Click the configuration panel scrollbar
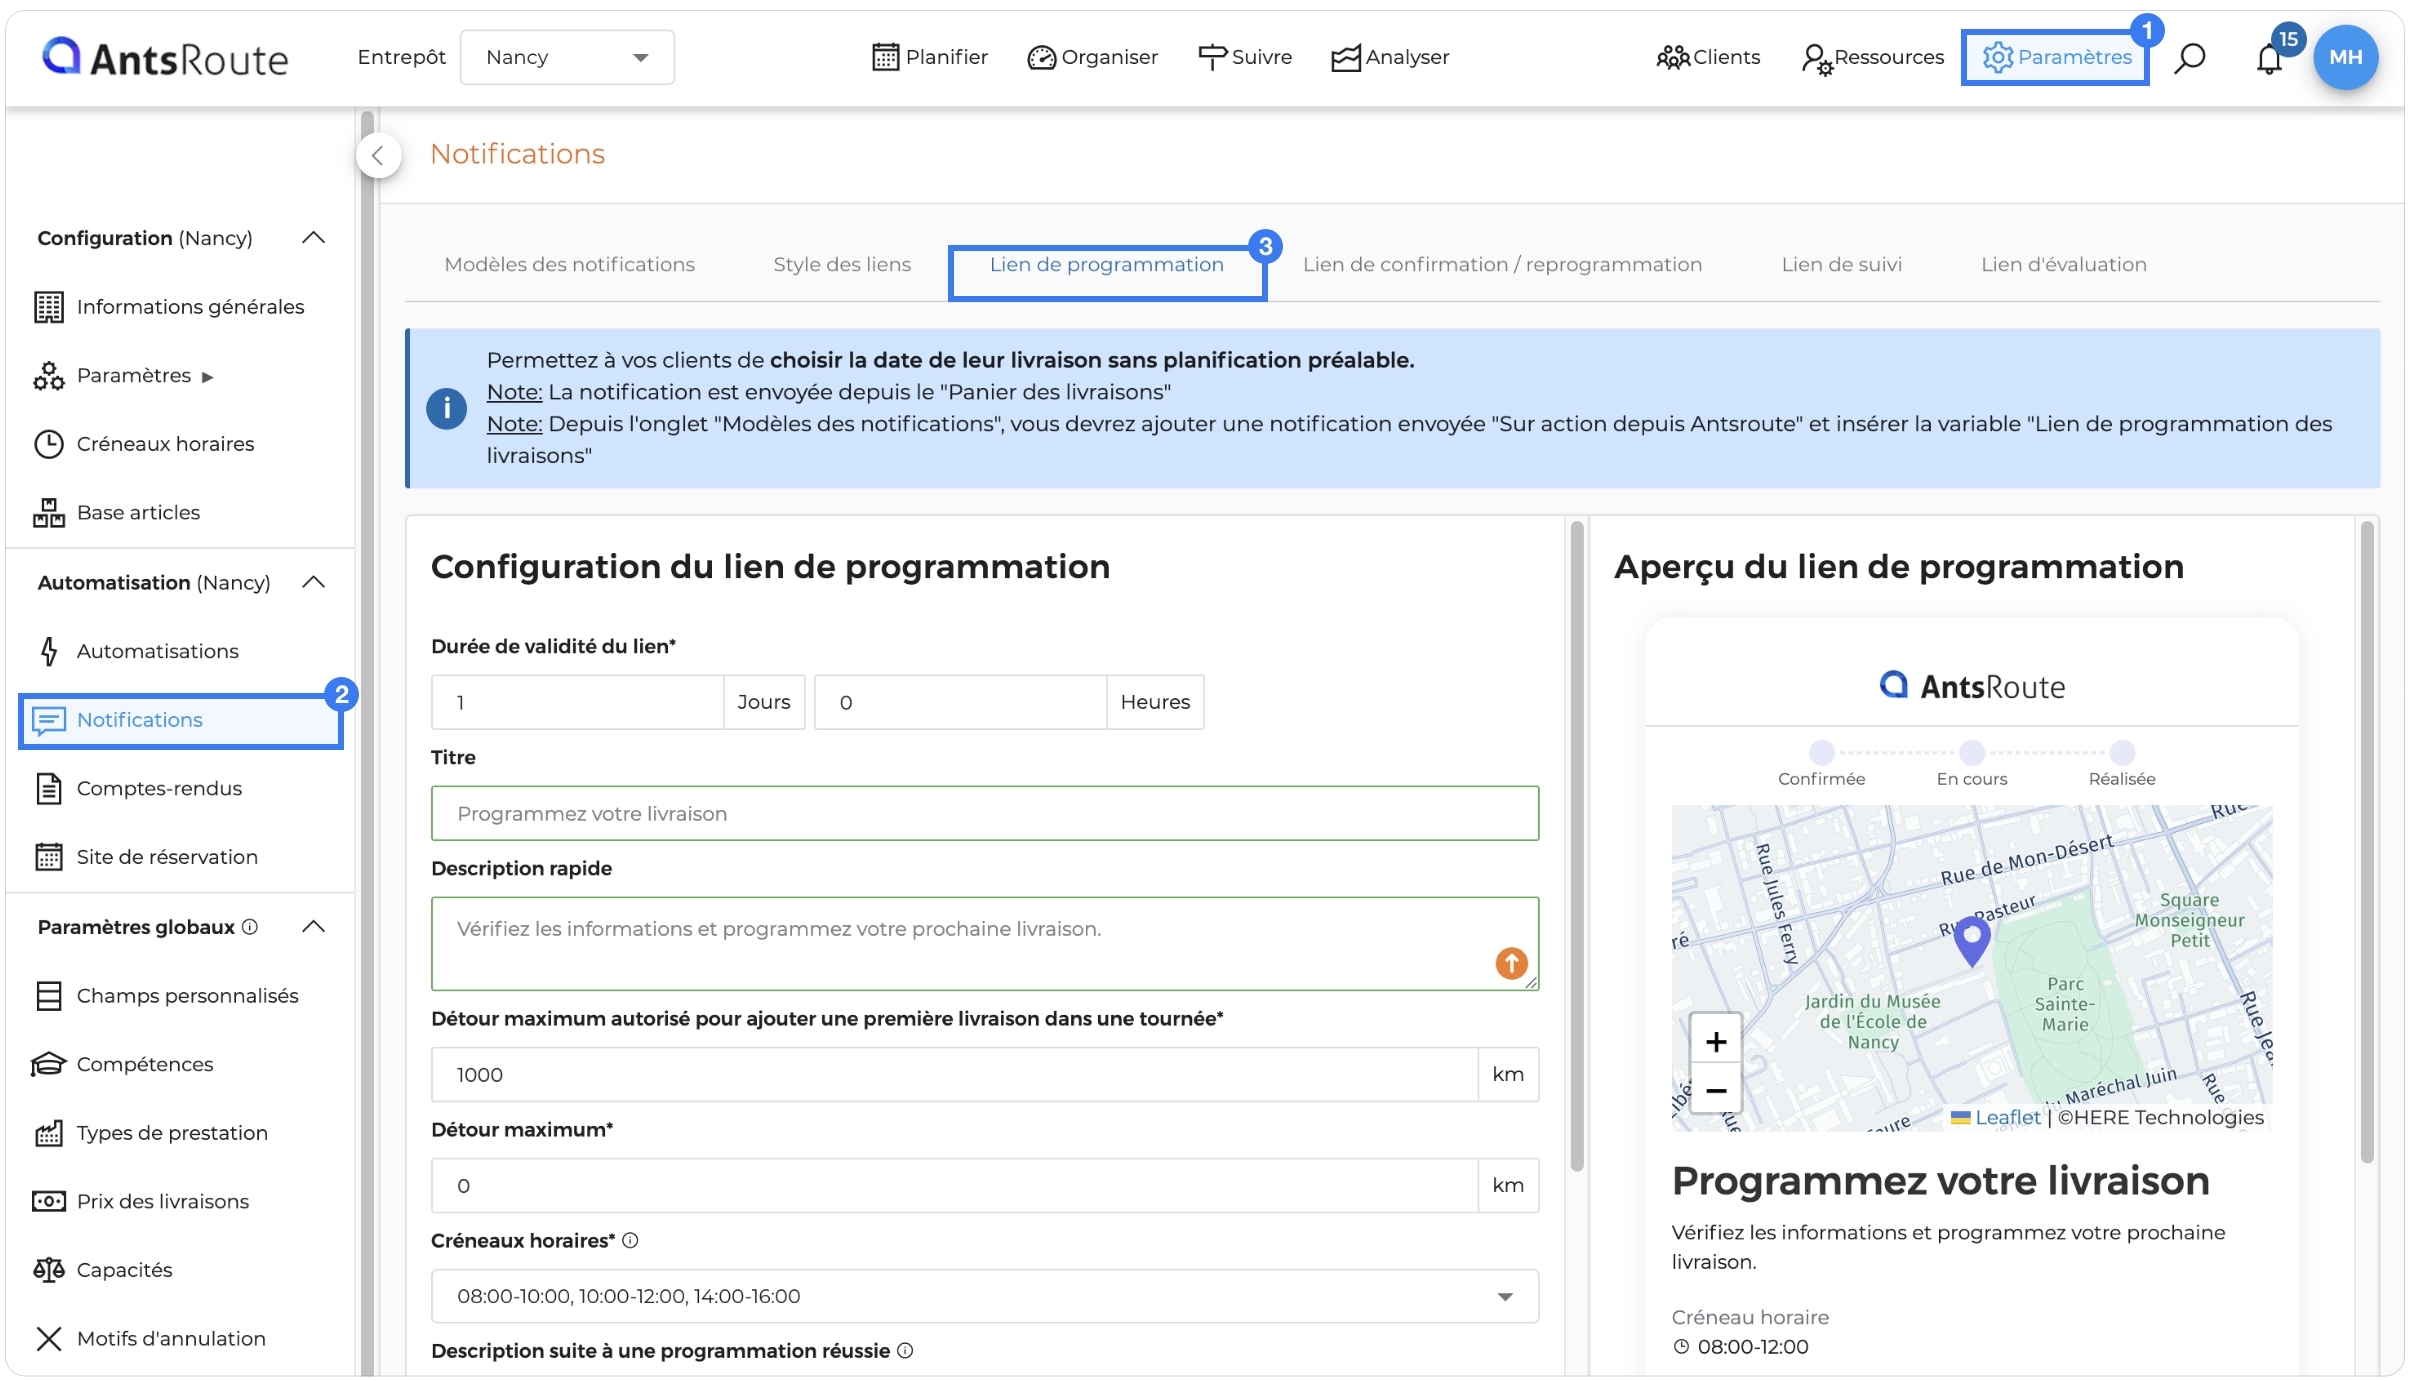2410x1381 pixels. point(1577,845)
